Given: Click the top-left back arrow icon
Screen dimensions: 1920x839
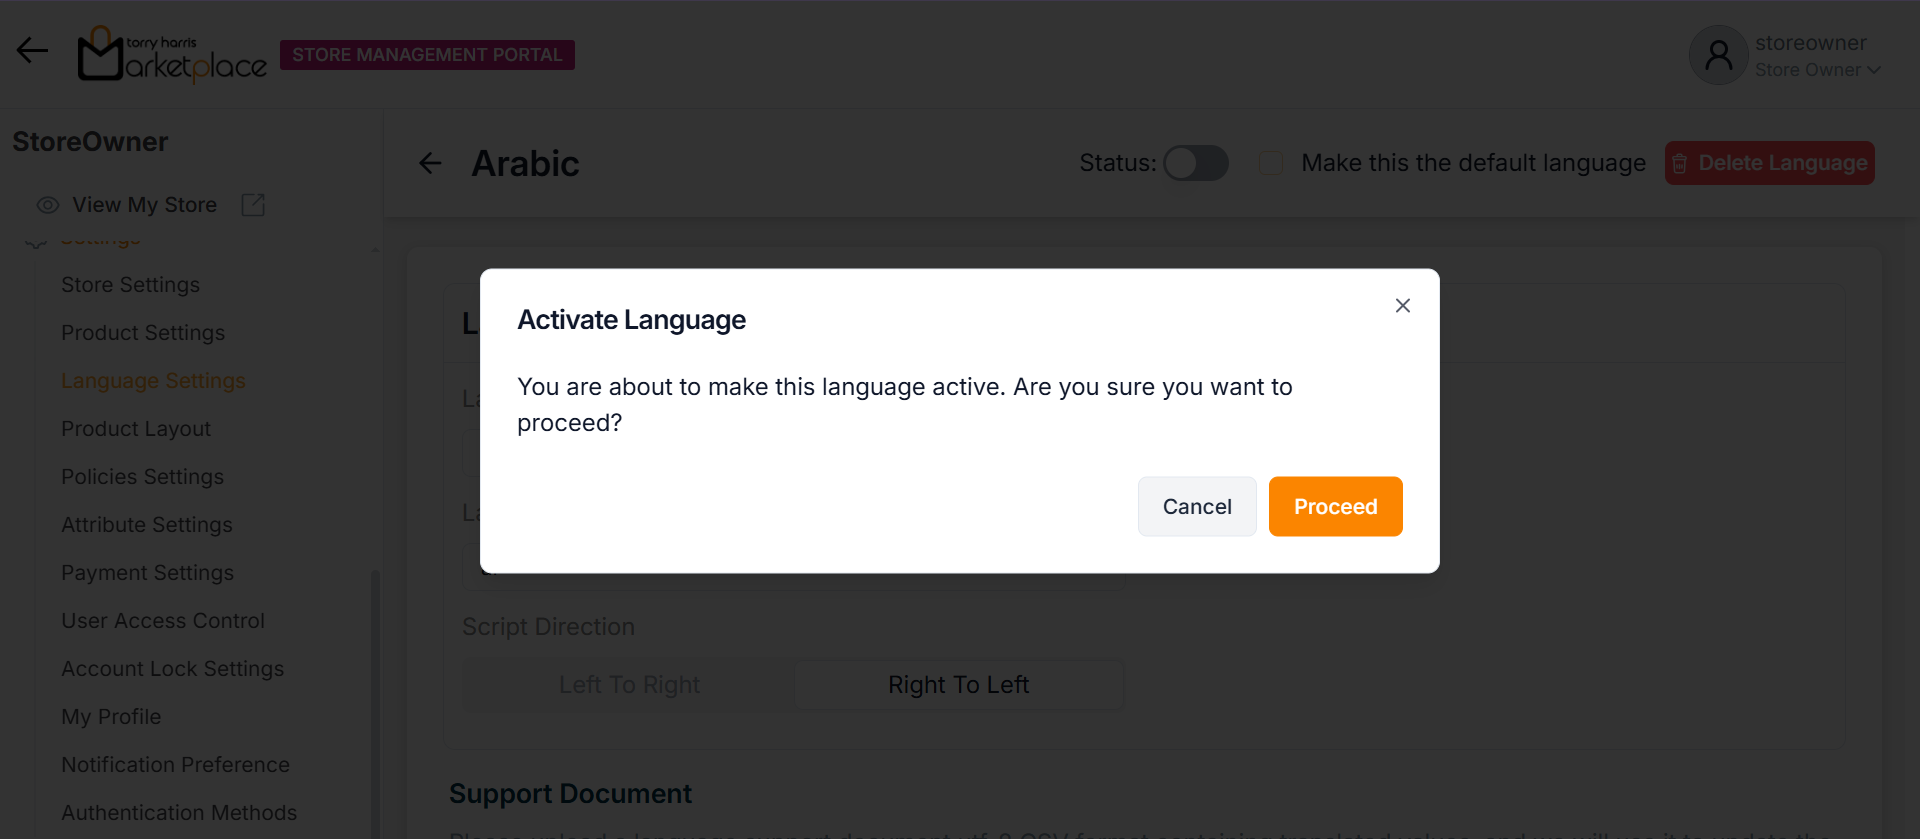Looking at the screenshot, I should click(32, 51).
